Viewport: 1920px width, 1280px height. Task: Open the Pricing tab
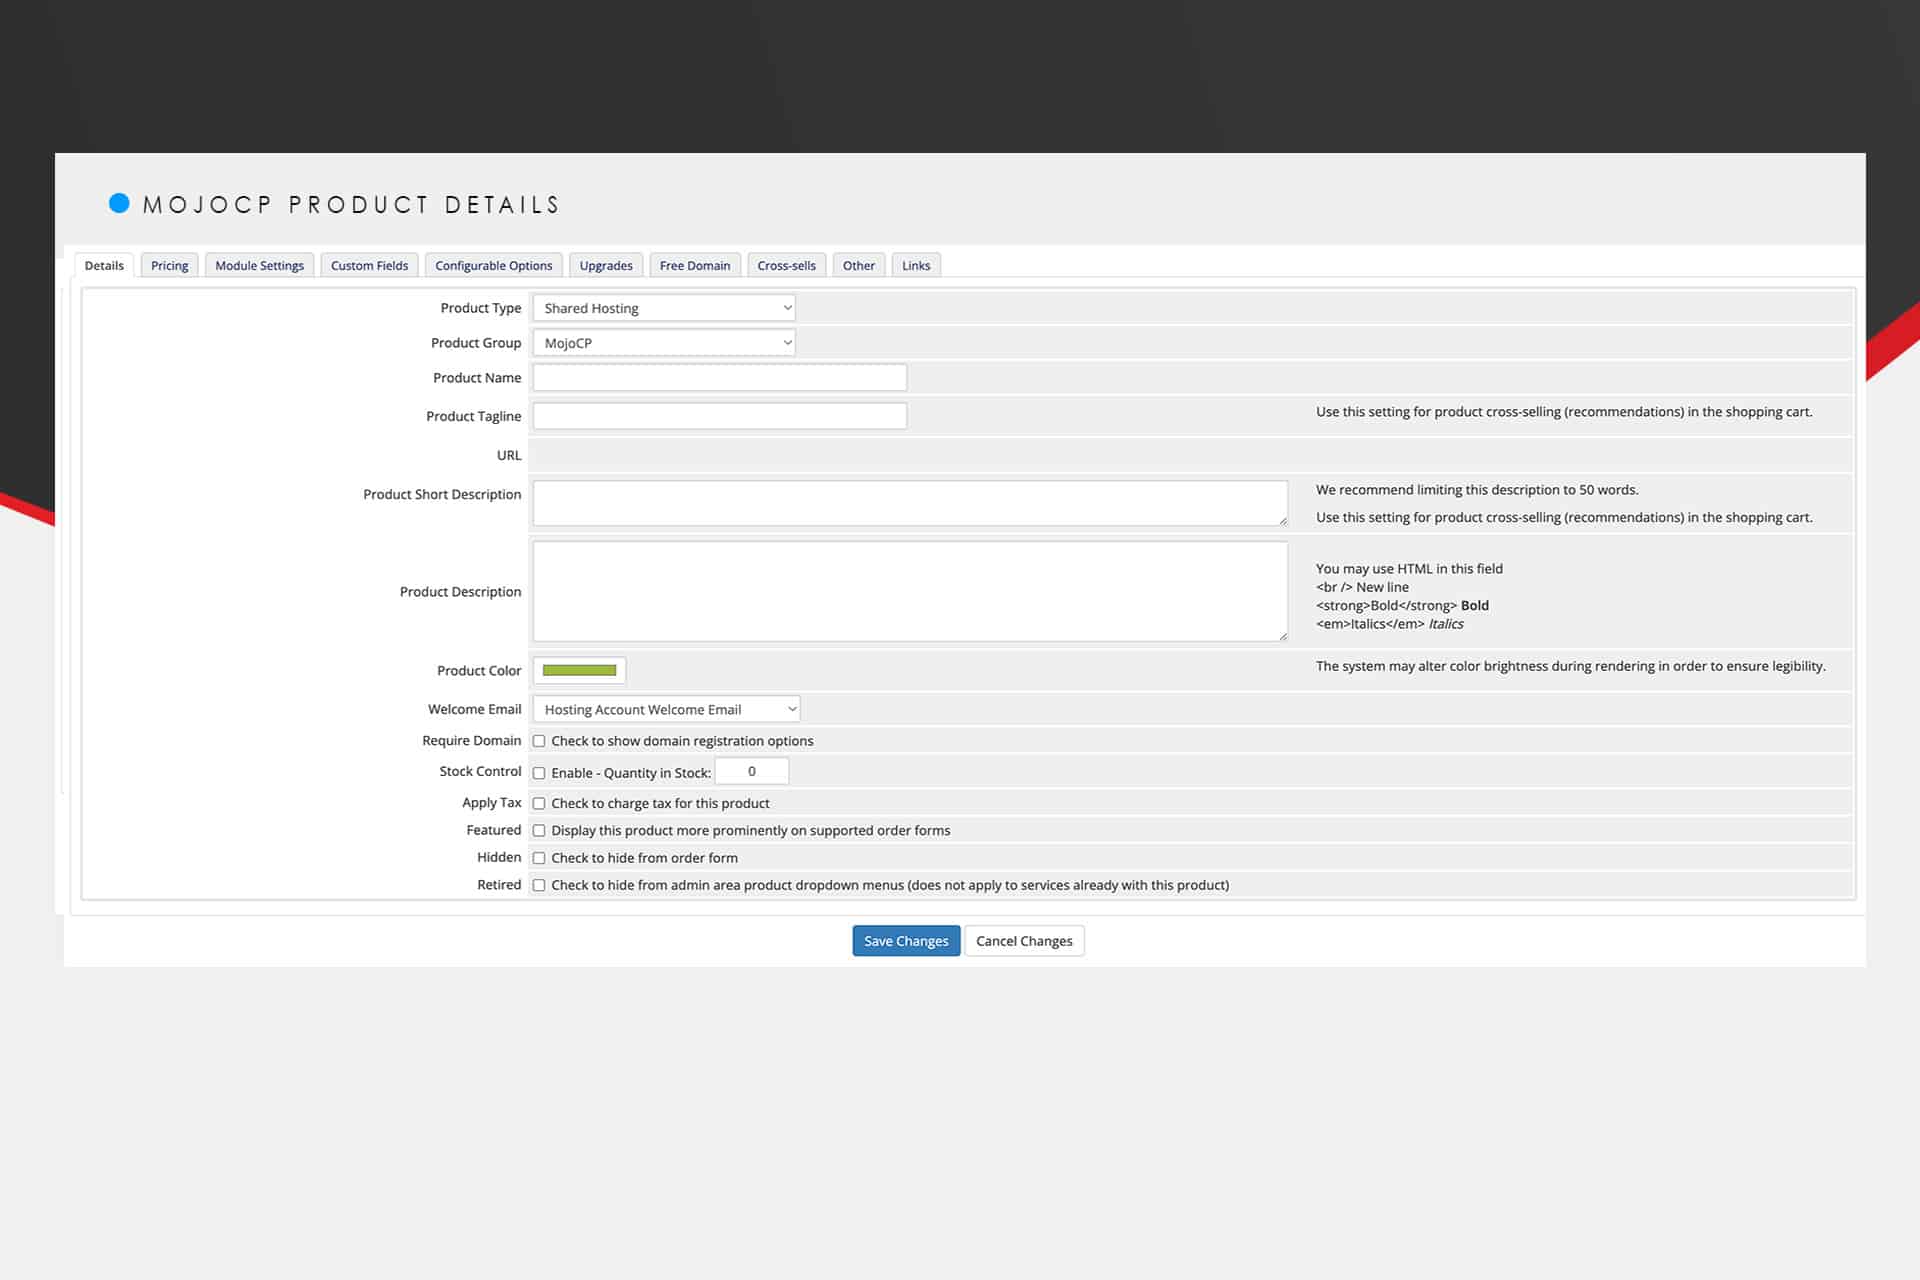[x=169, y=265]
